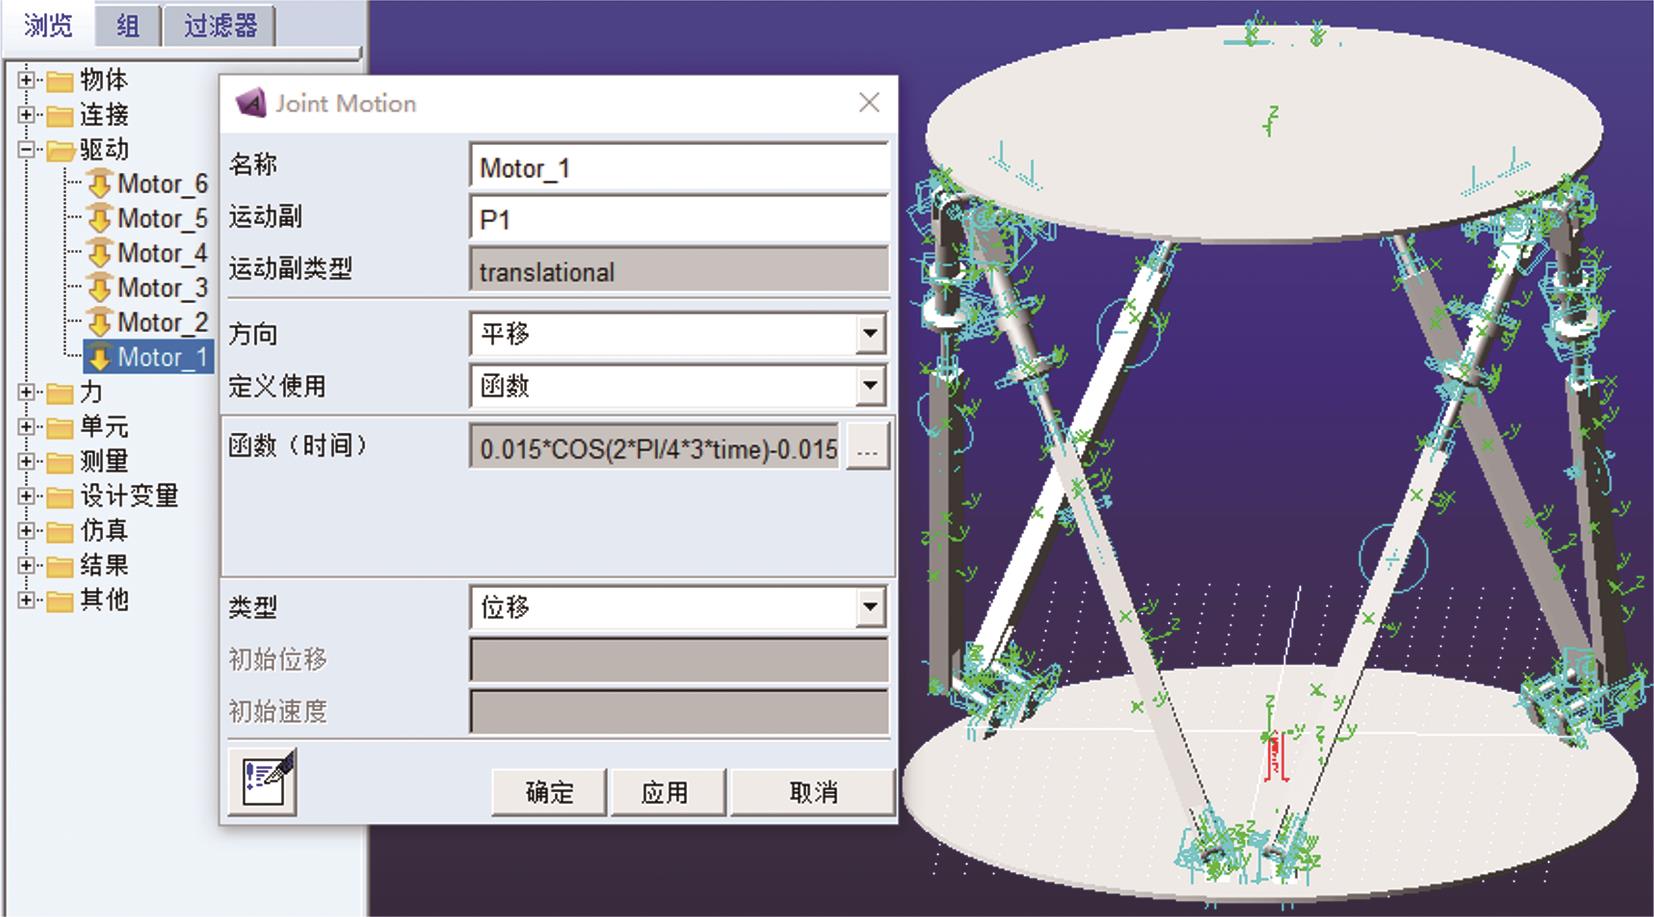Select the Motor_5 motion icon in tree

[x=99, y=219]
